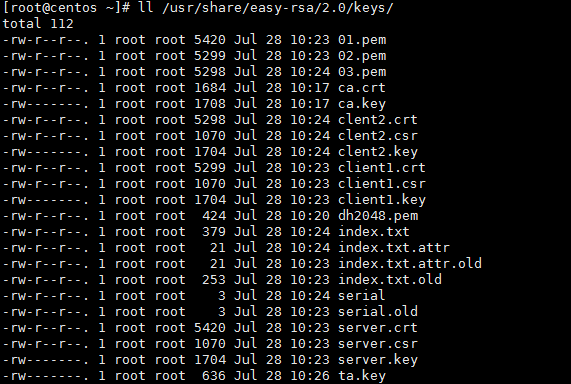Click the clent2.key file name
The height and width of the screenshot is (384, 571).
click(x=378, y=153)
